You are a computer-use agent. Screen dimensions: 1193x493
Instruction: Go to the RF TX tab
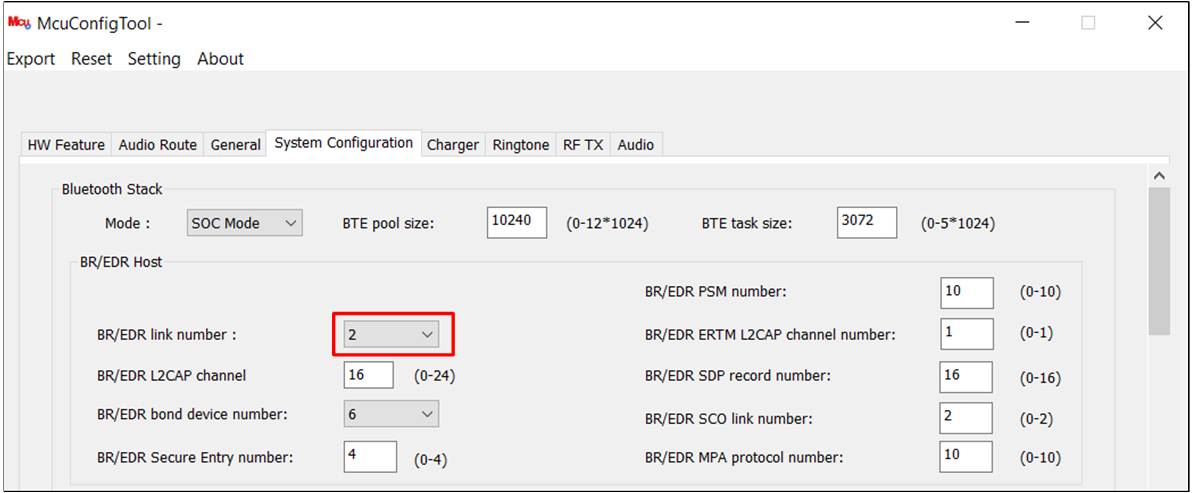click(583, 145)
